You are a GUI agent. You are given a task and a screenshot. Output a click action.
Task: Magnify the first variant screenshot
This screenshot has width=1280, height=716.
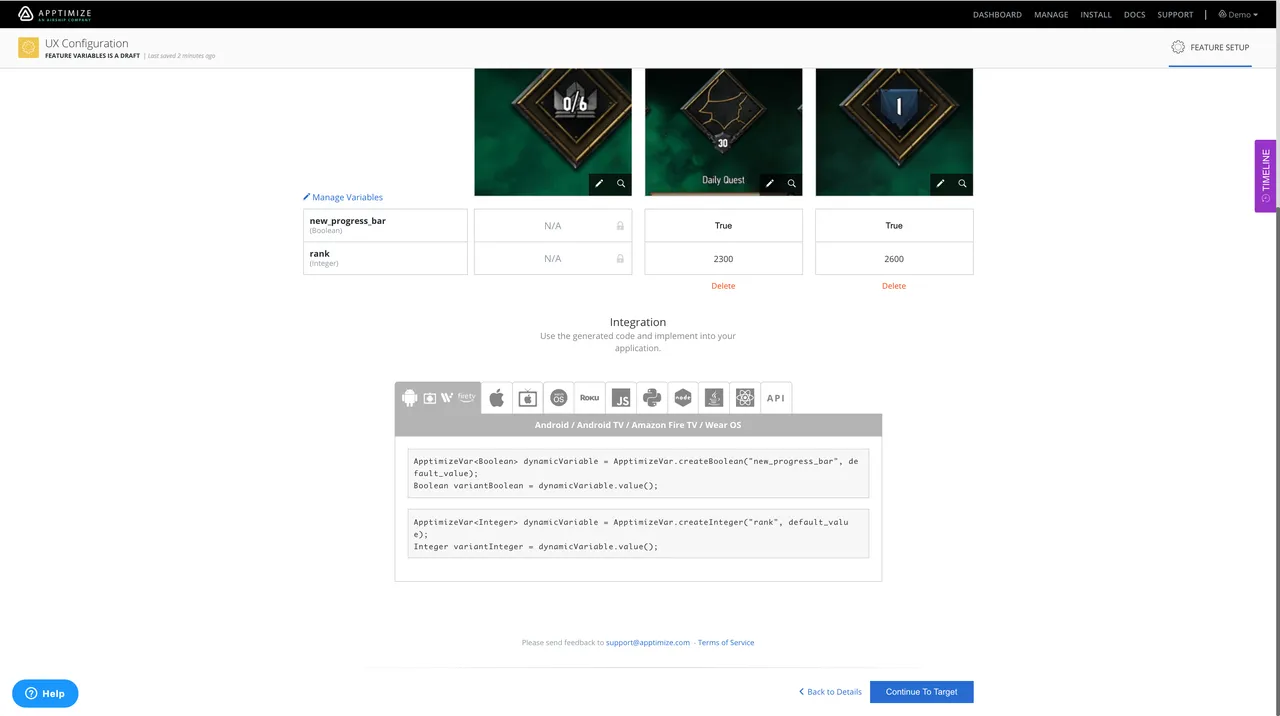621,184
